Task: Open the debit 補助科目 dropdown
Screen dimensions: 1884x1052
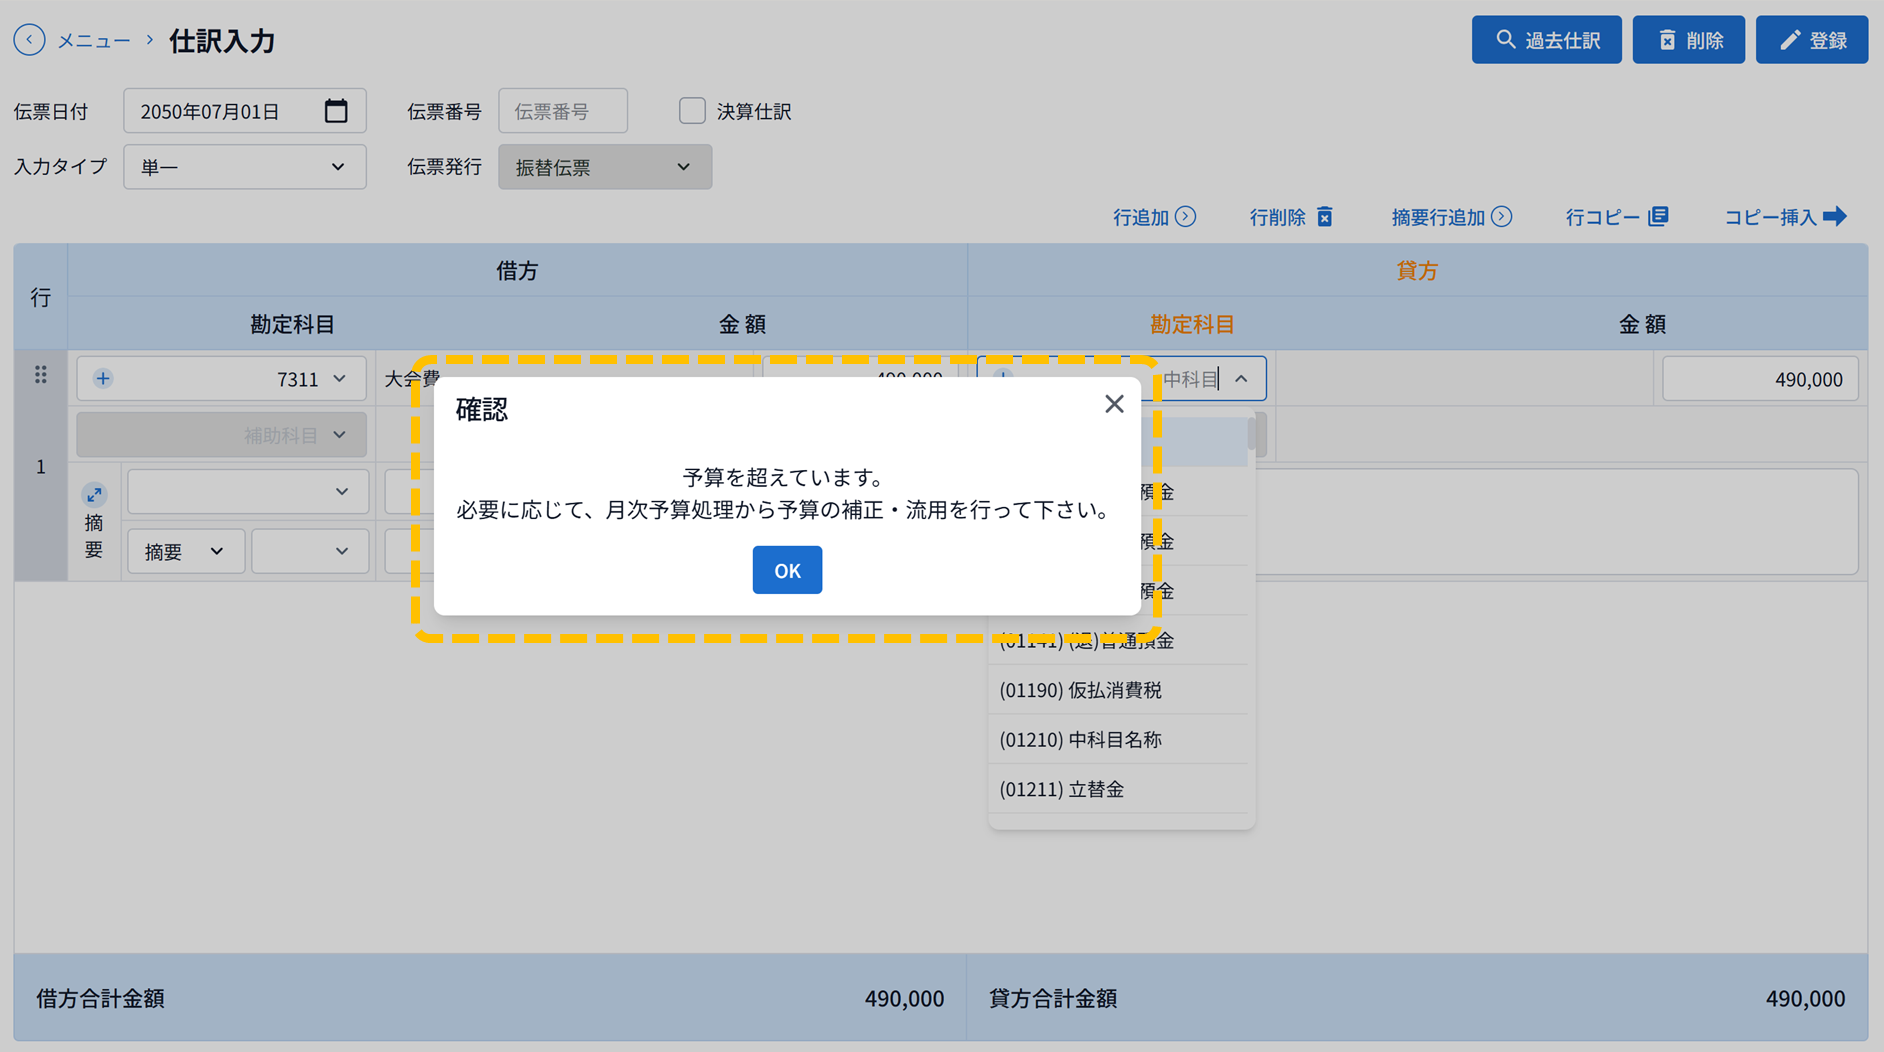Action: pos(221,435)
